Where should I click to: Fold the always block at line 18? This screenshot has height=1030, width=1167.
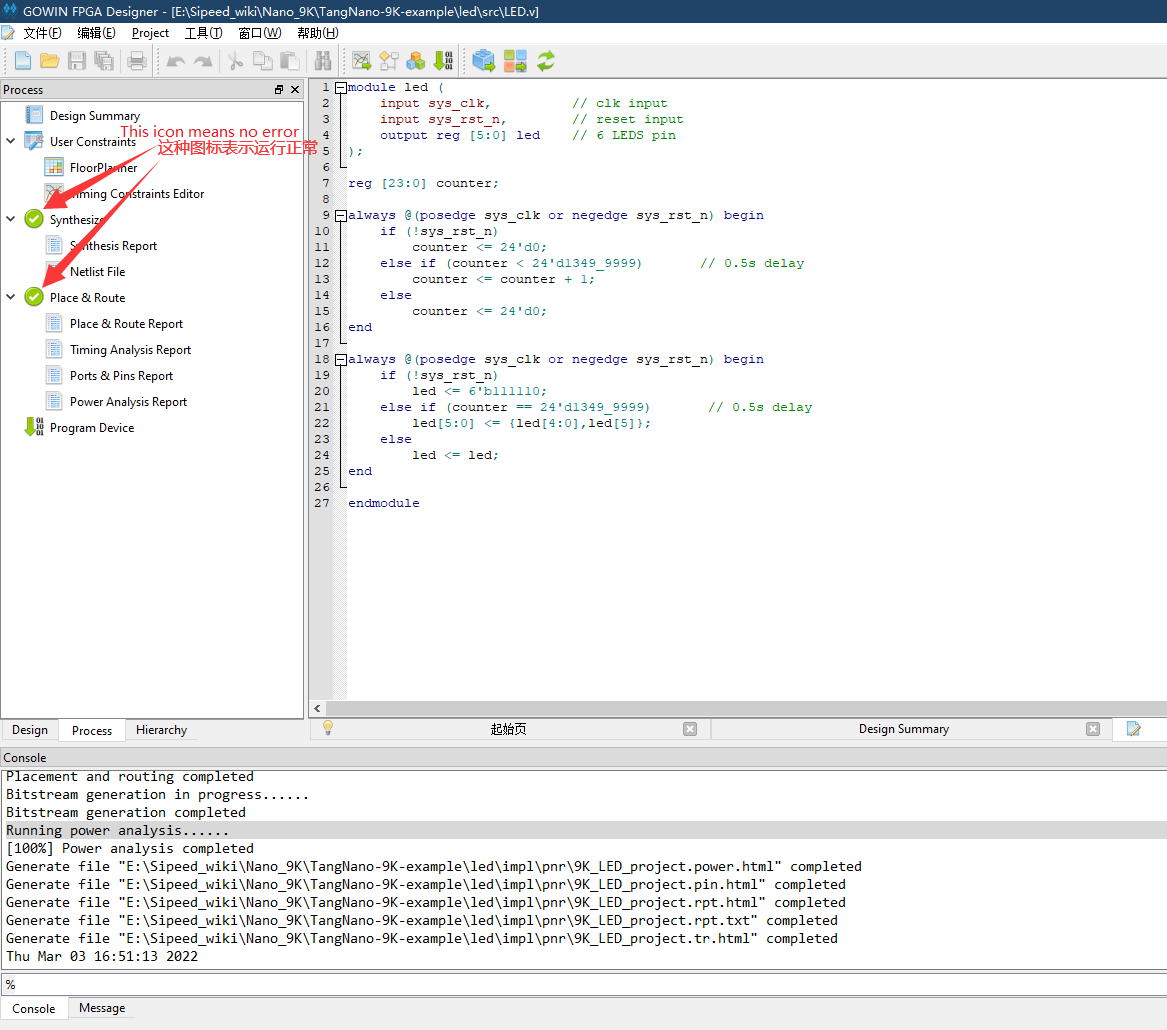coord(340,359)
